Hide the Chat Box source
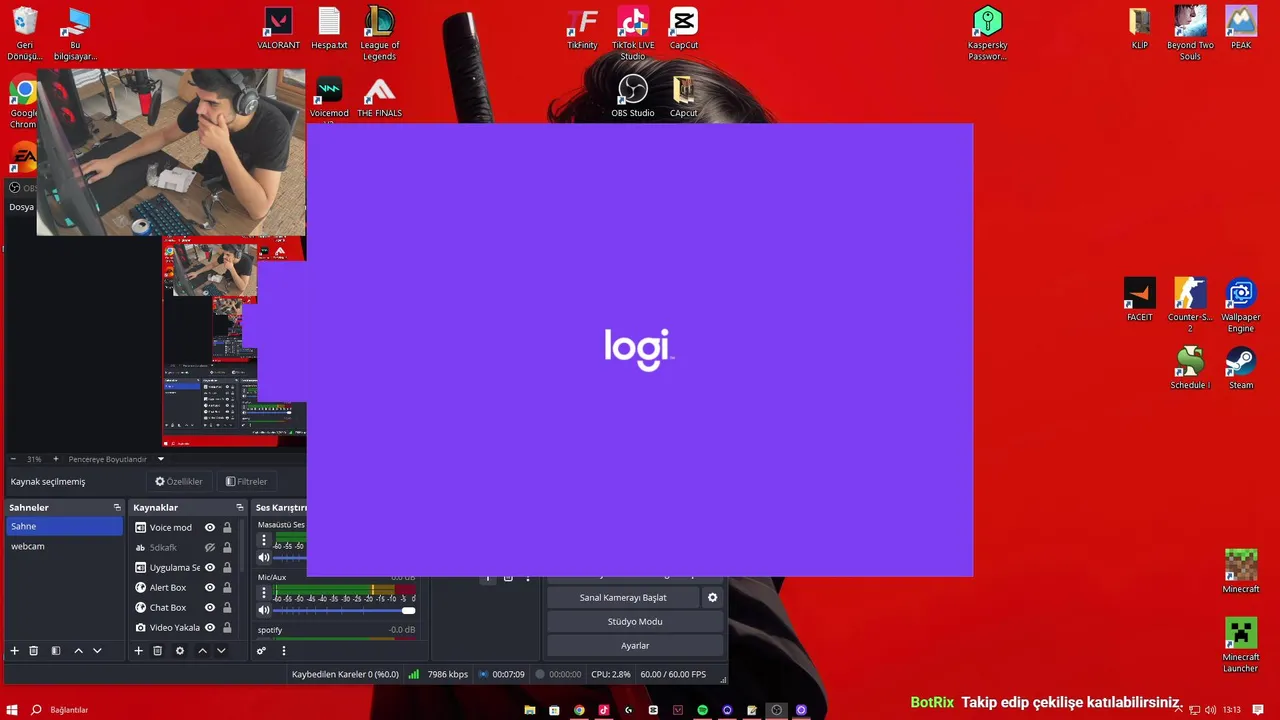 pyautogui.click(x=210, y=607)
